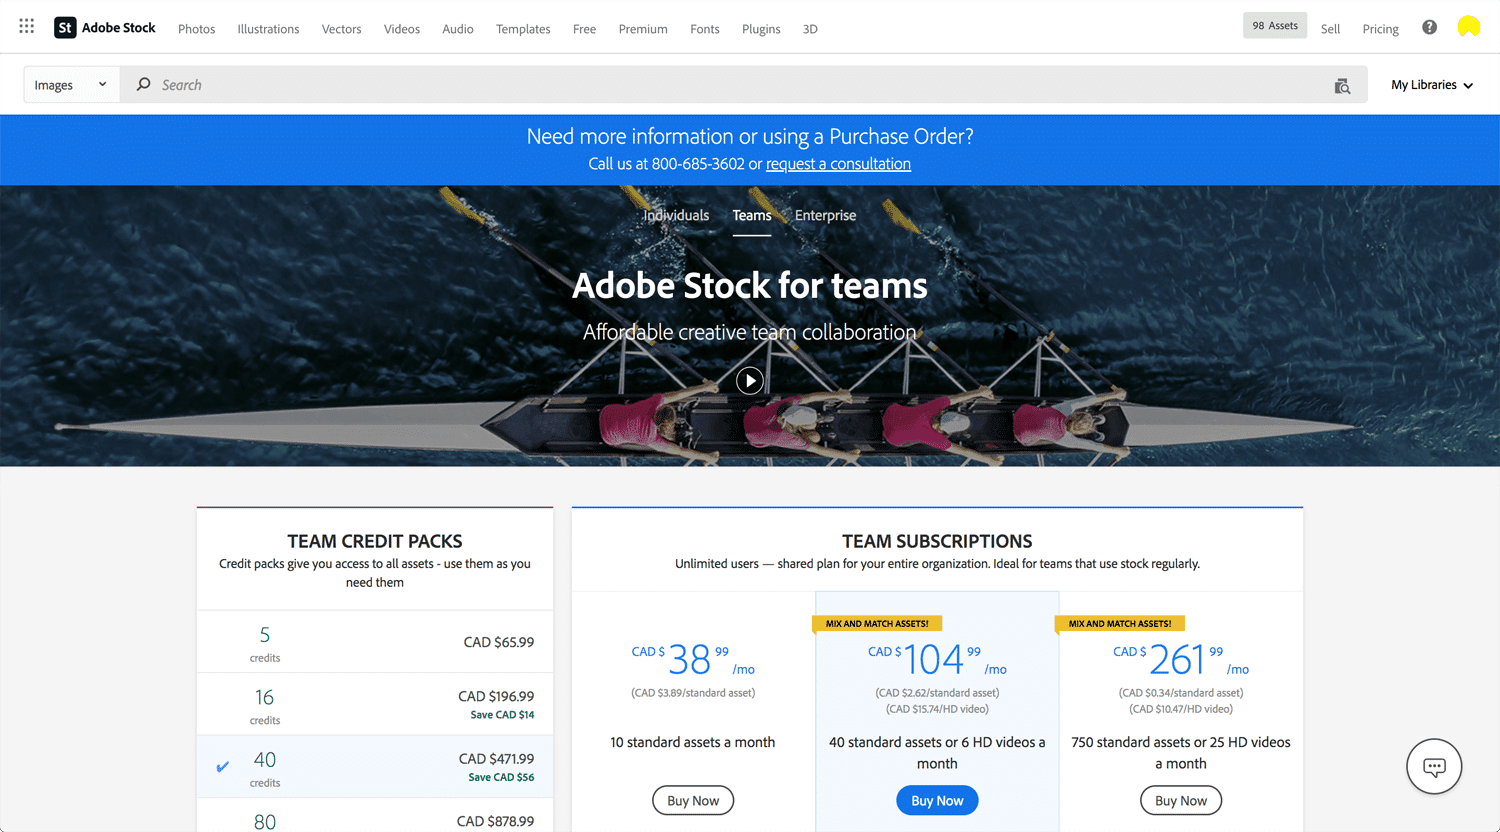The image size is (1500, 832).
Task: Go to Vectors in the navigation
Action: [x=341, y=29]
